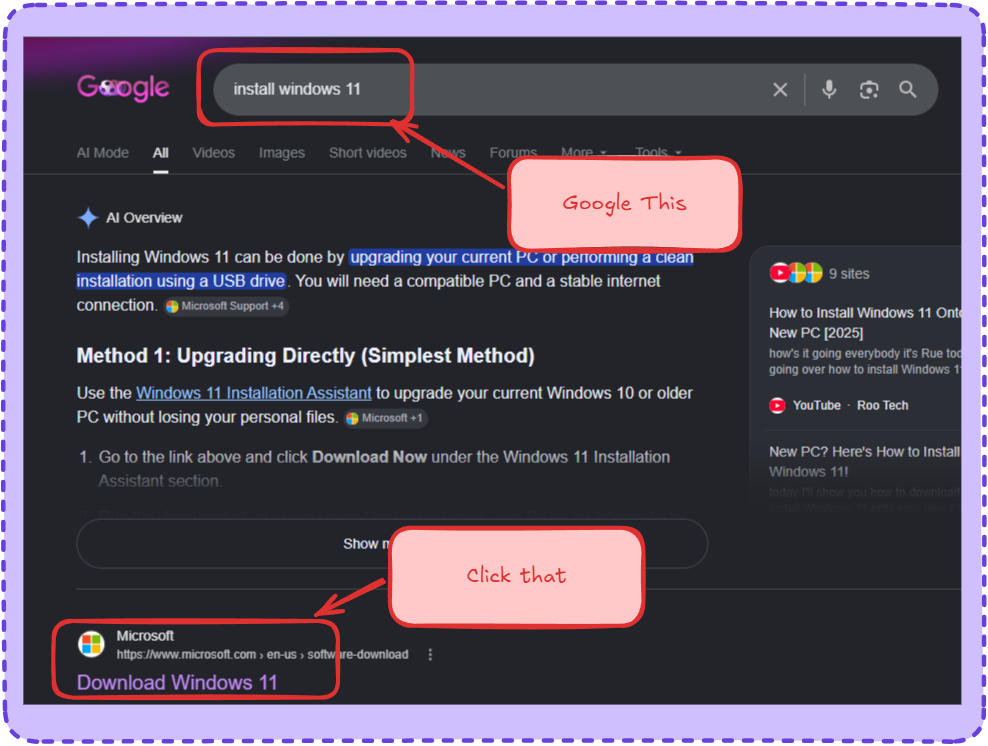Open the Forums tab
Viewport: 988px width, 746px height.
tap(513, 152)
